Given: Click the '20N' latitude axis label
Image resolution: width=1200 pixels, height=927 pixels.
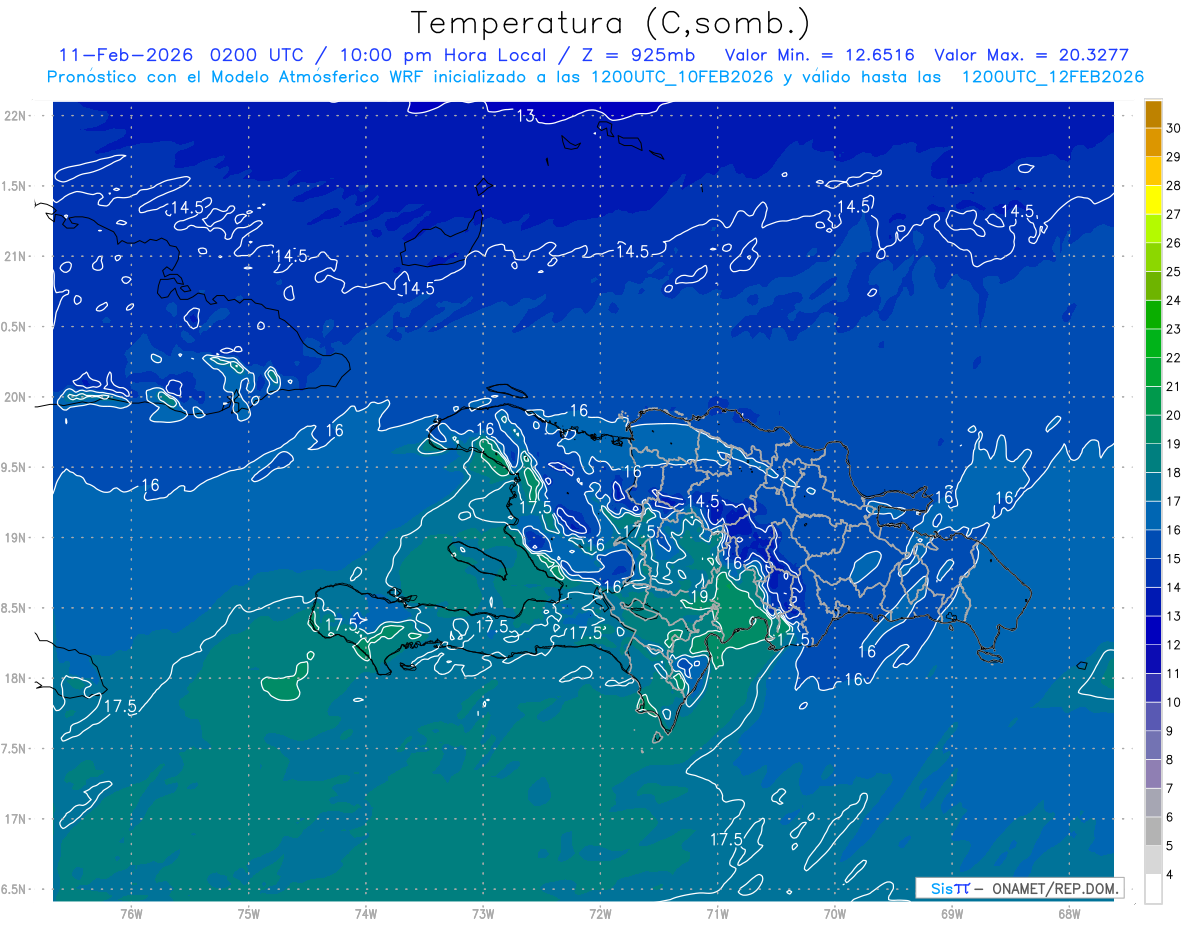Looking at the screenshot, I should coord(15,397).
